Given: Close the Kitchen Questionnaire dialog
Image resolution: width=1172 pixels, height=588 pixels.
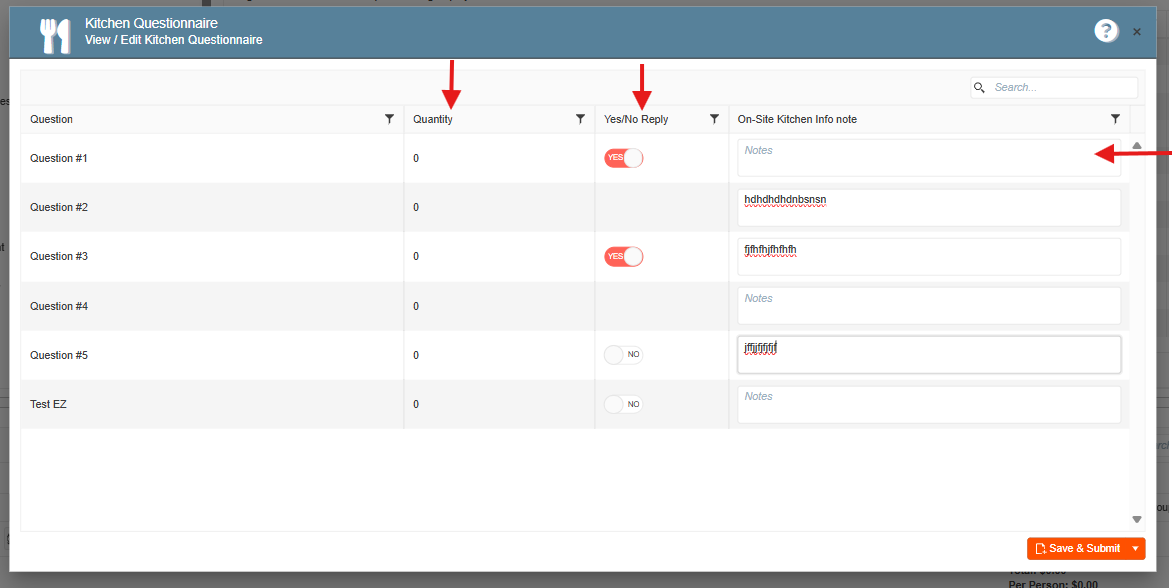Looking at the screenshot, I should point(1137,31).
